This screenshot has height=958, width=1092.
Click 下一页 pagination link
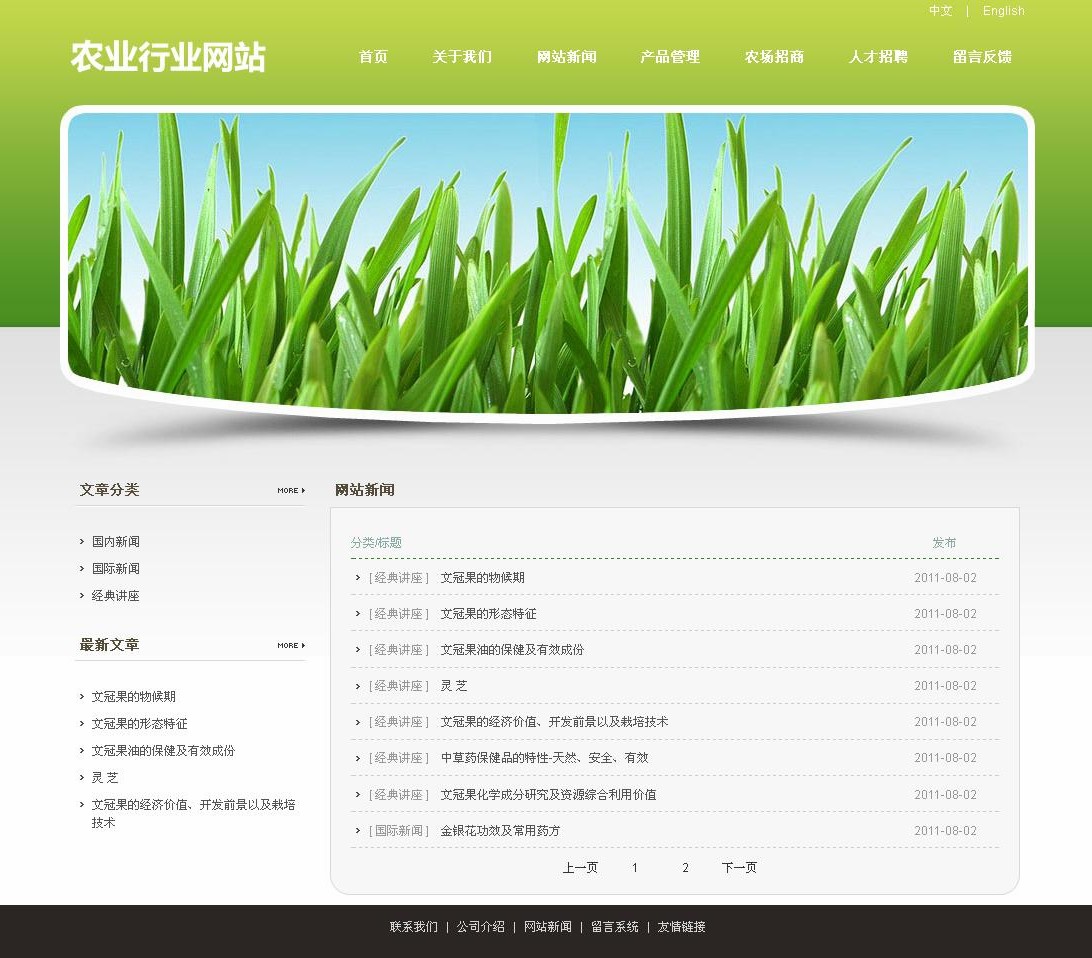[x=739, y=868]
